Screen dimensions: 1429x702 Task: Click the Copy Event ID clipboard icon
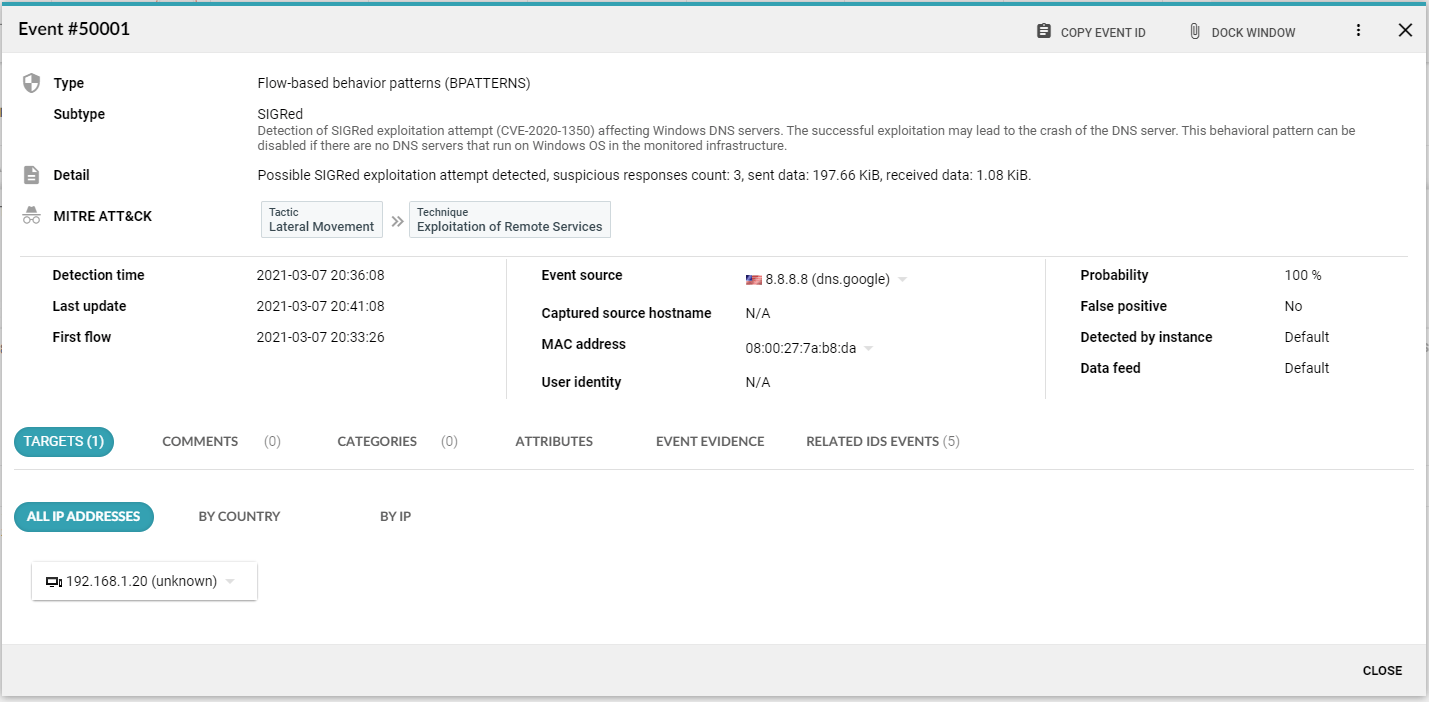coord(1044,31)
